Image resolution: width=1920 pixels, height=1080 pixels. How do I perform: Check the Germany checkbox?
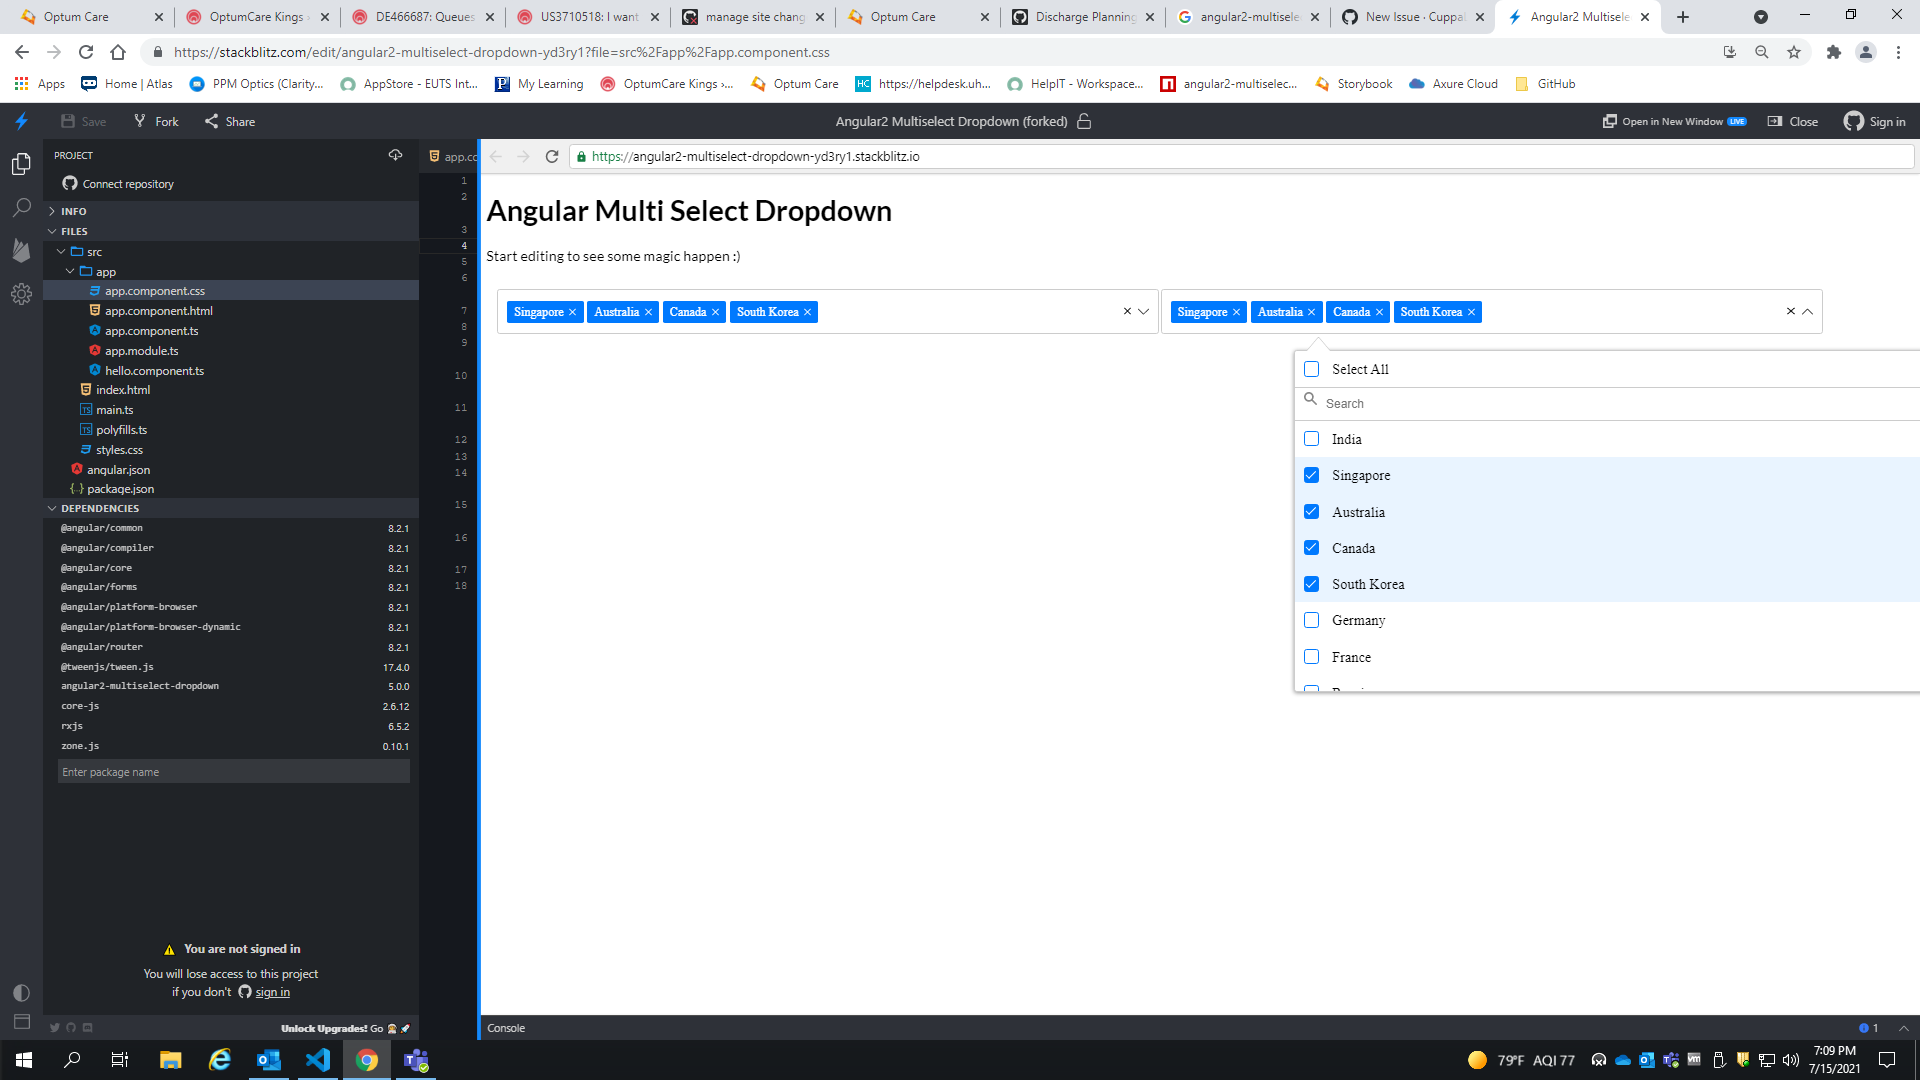[x=1311, y=620]
